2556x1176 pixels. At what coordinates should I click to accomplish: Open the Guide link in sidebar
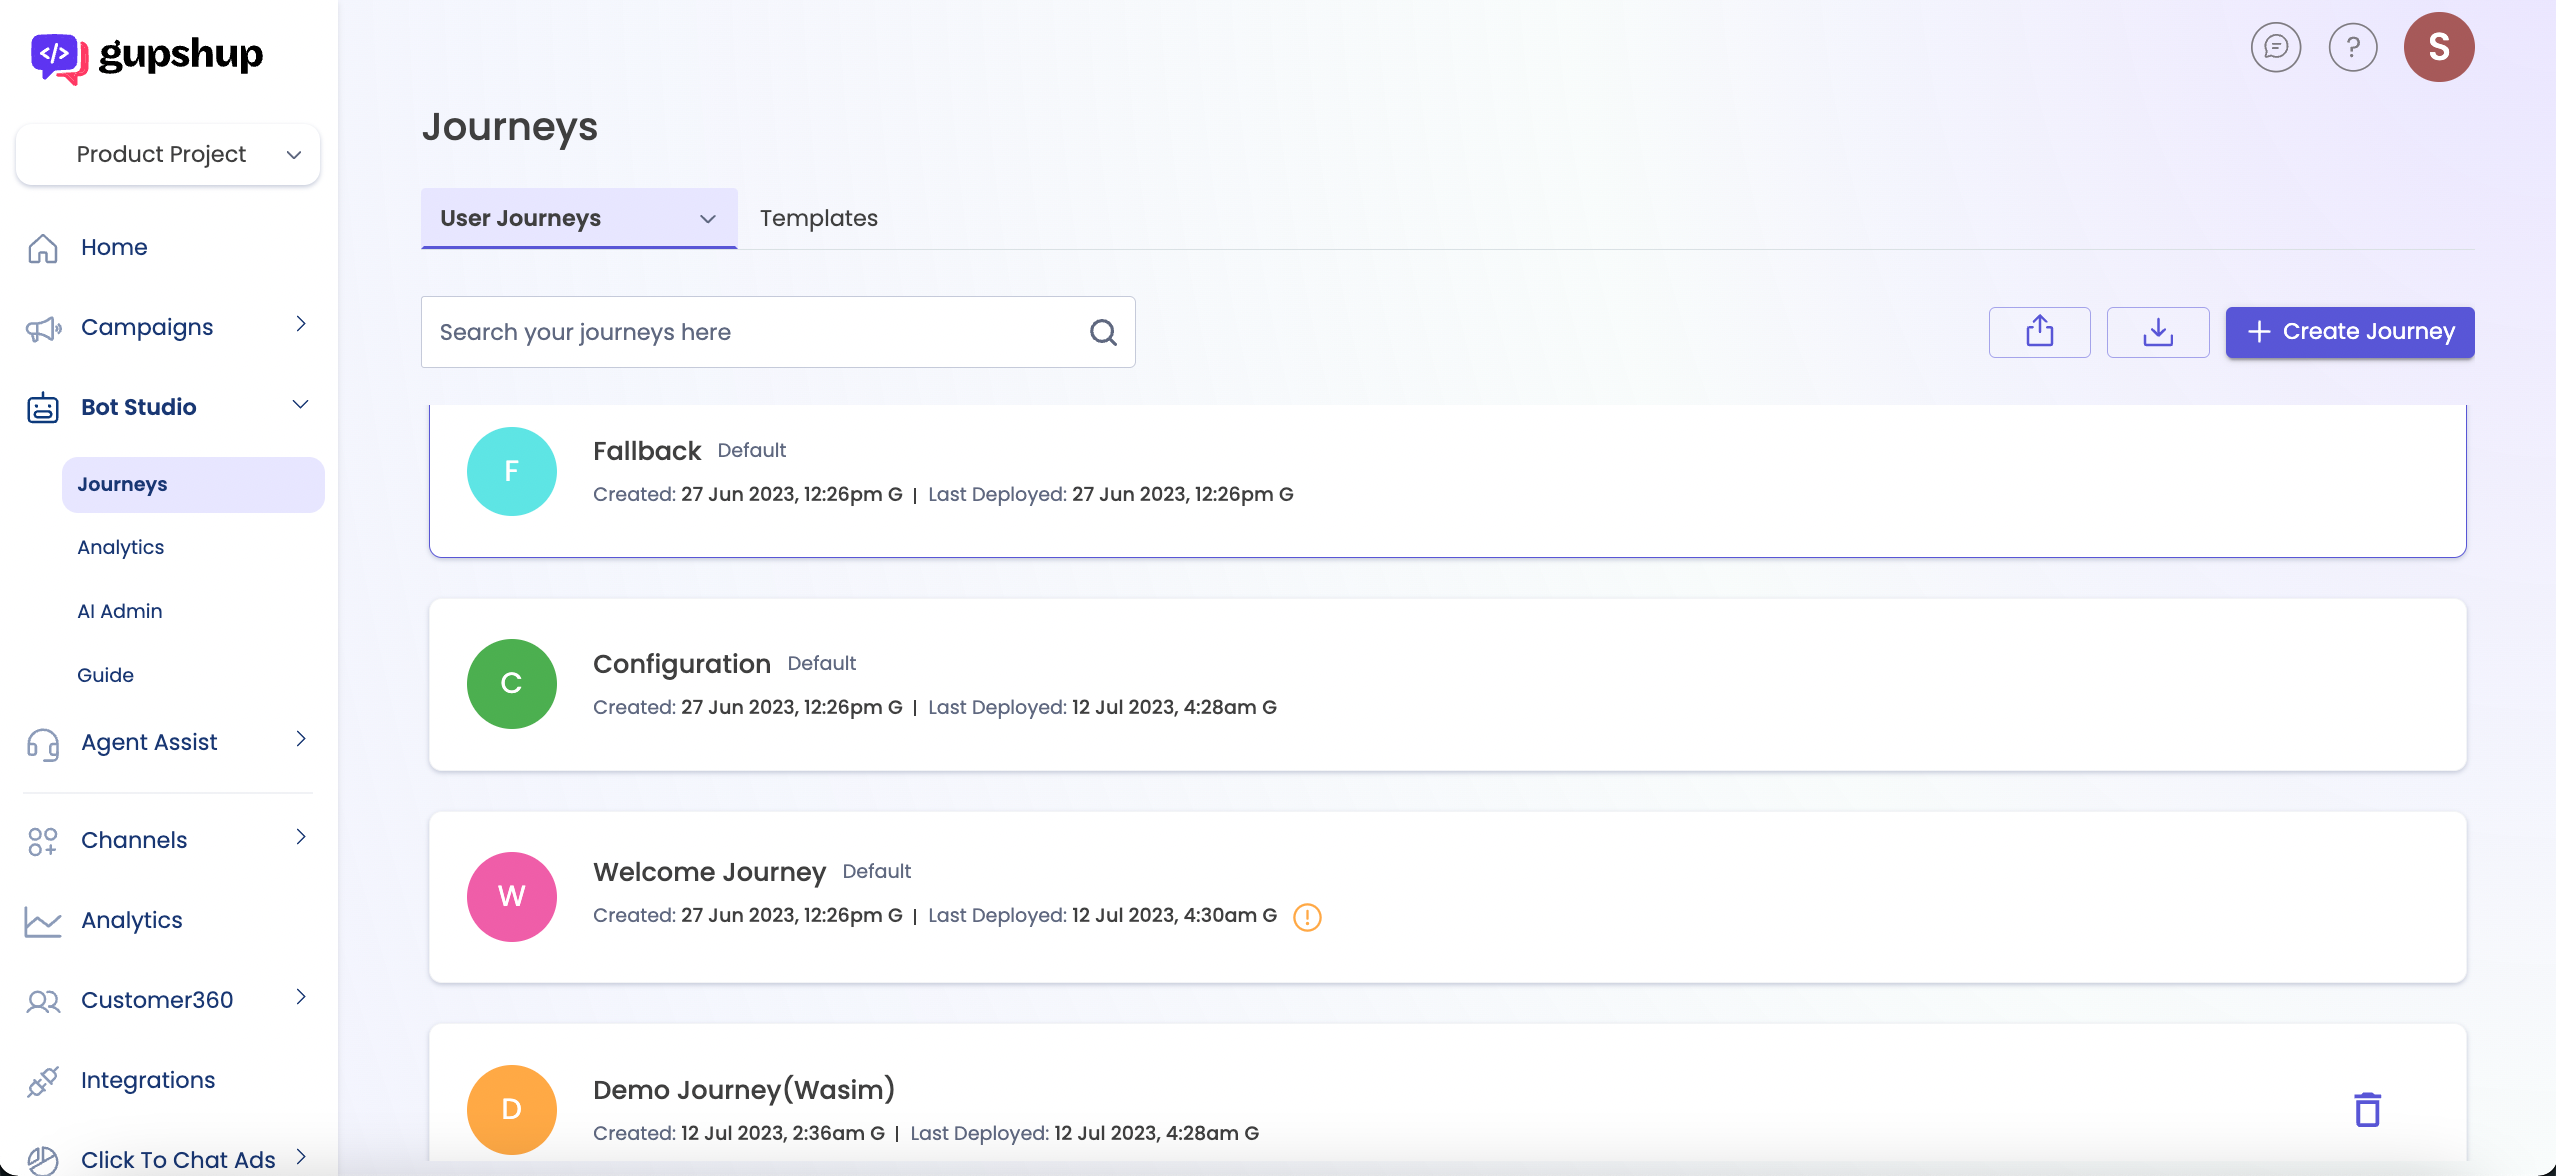[106, 675]
